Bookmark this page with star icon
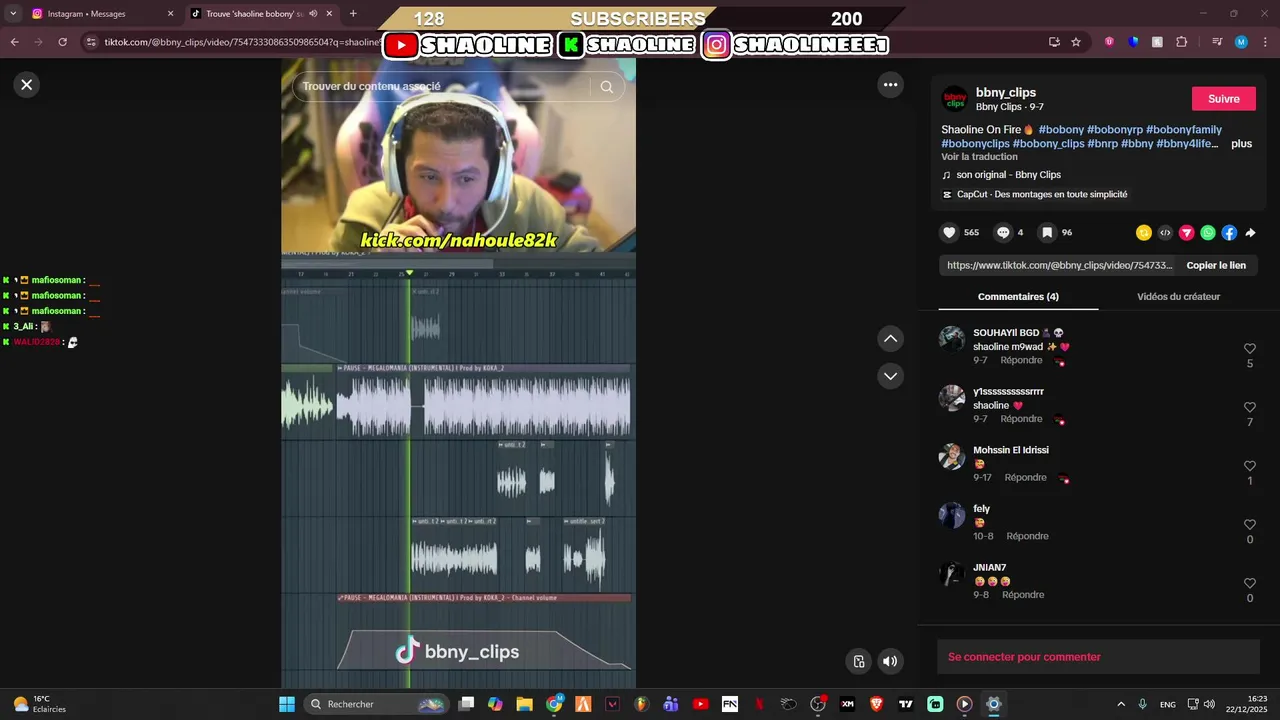 pyautogui.click(x=1076, y=42)
